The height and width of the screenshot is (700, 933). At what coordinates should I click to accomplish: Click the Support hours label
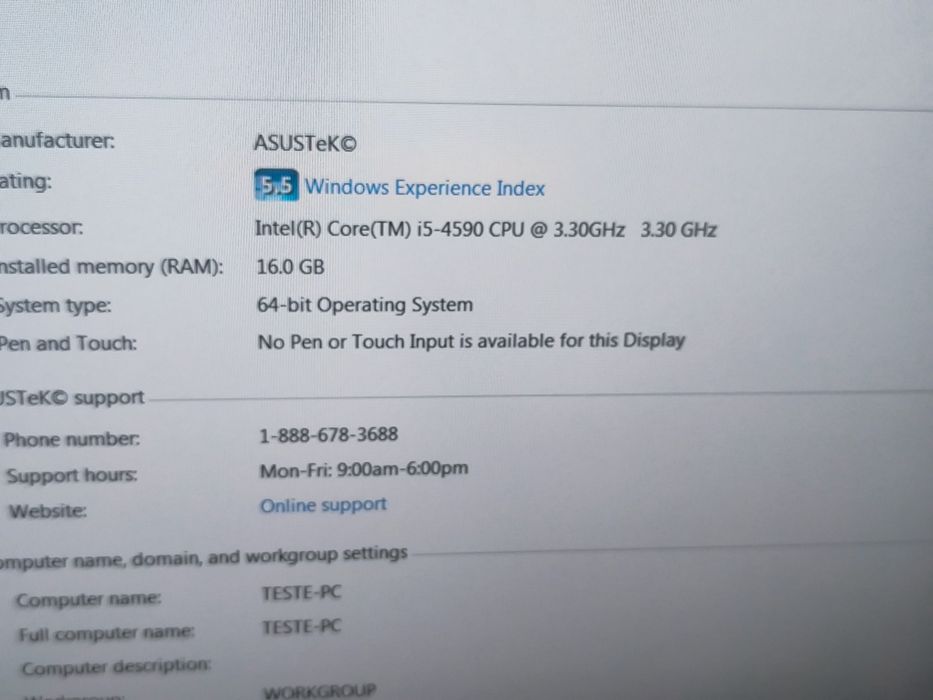71,476
